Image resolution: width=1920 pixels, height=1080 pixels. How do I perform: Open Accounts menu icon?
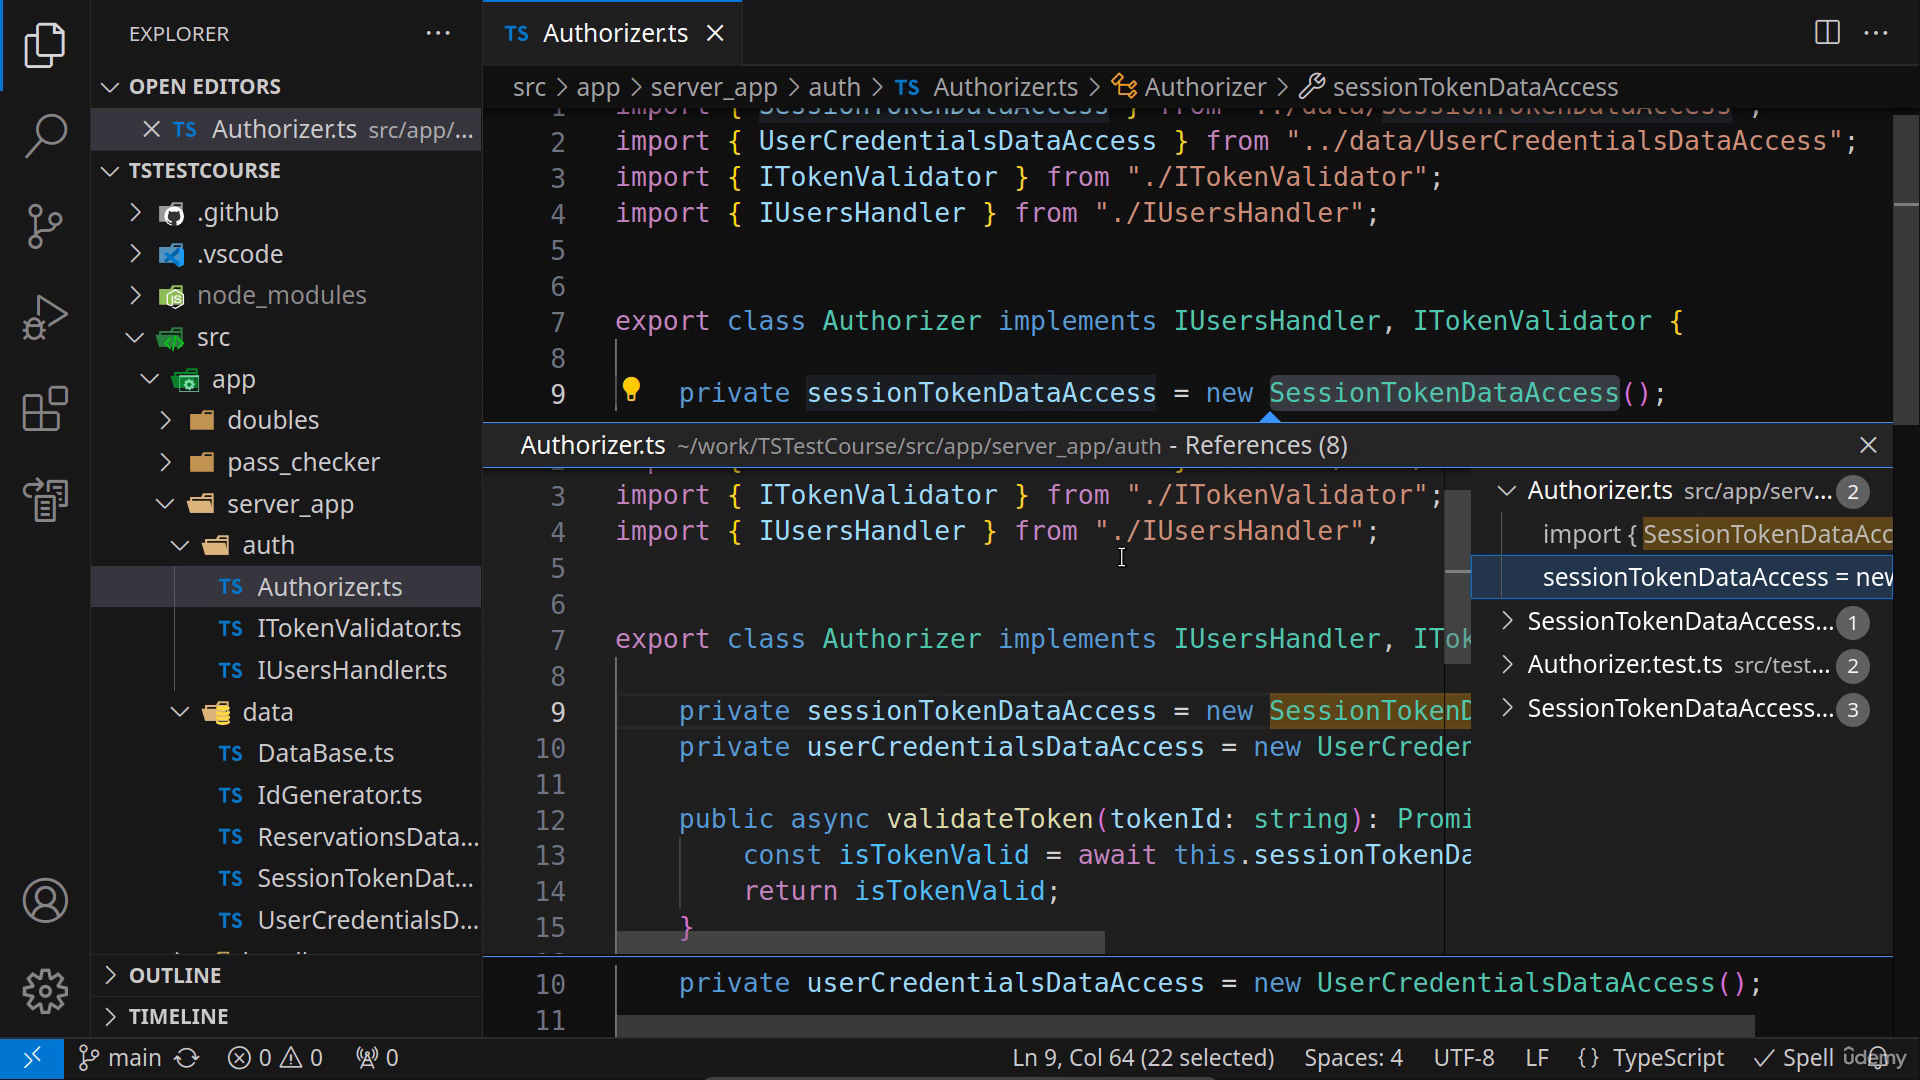[x=45, y=901]
